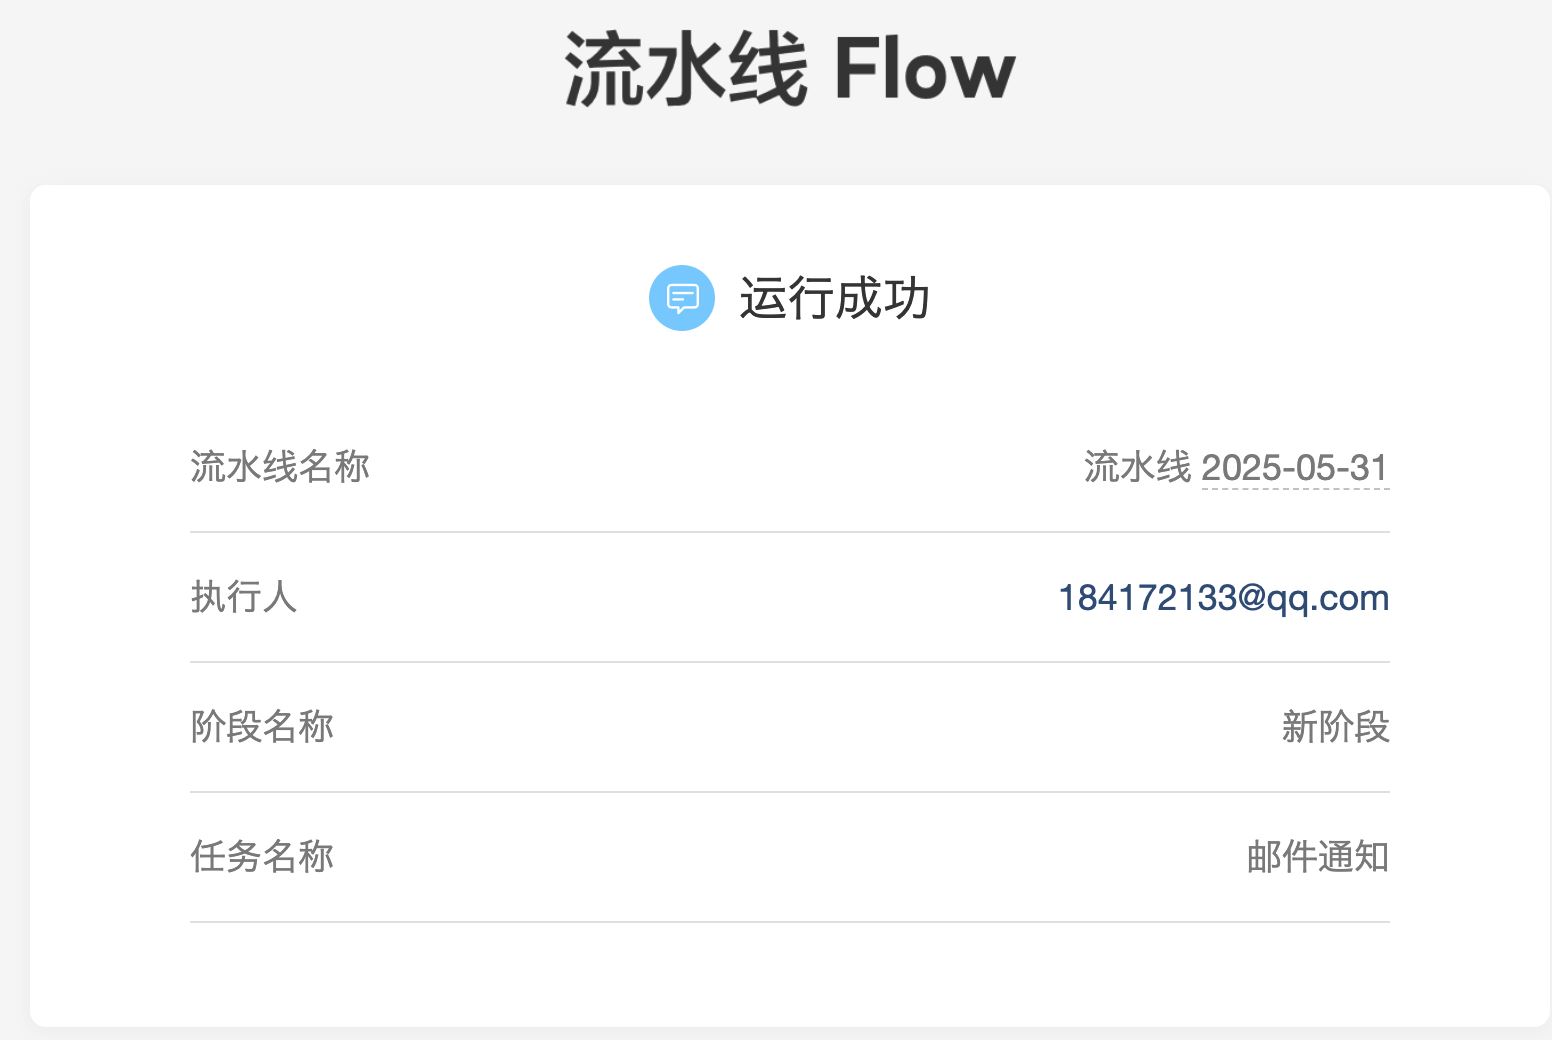Click the 执行人 field label
The image size is (1552, 1040).
243,597
